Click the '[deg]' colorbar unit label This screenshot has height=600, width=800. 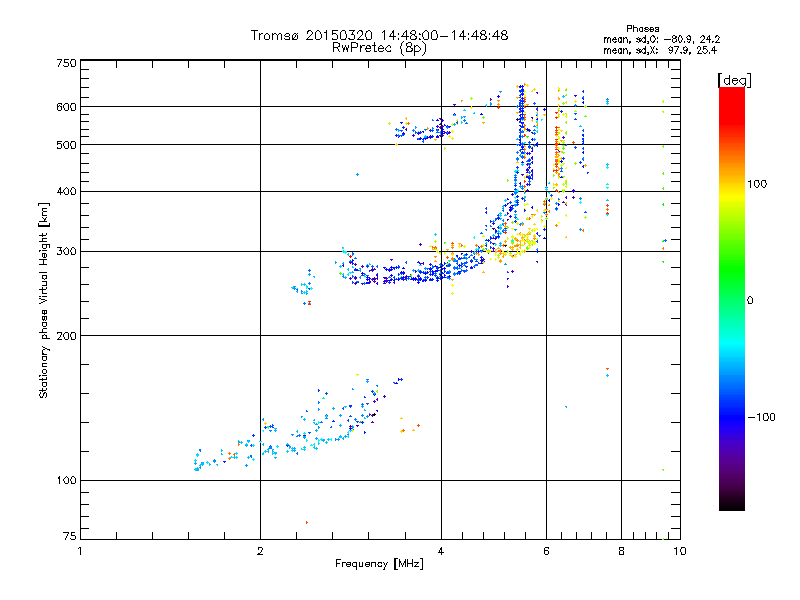click(x=734, y=80)
